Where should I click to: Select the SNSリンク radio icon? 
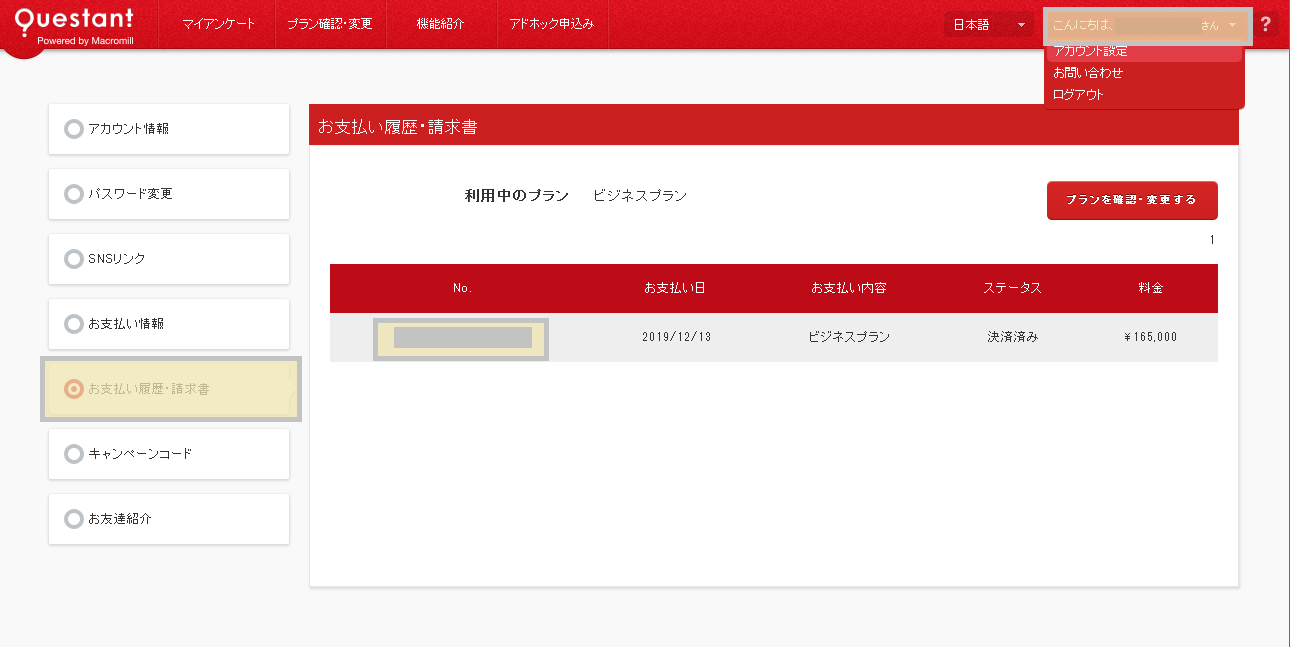(73, 259)
